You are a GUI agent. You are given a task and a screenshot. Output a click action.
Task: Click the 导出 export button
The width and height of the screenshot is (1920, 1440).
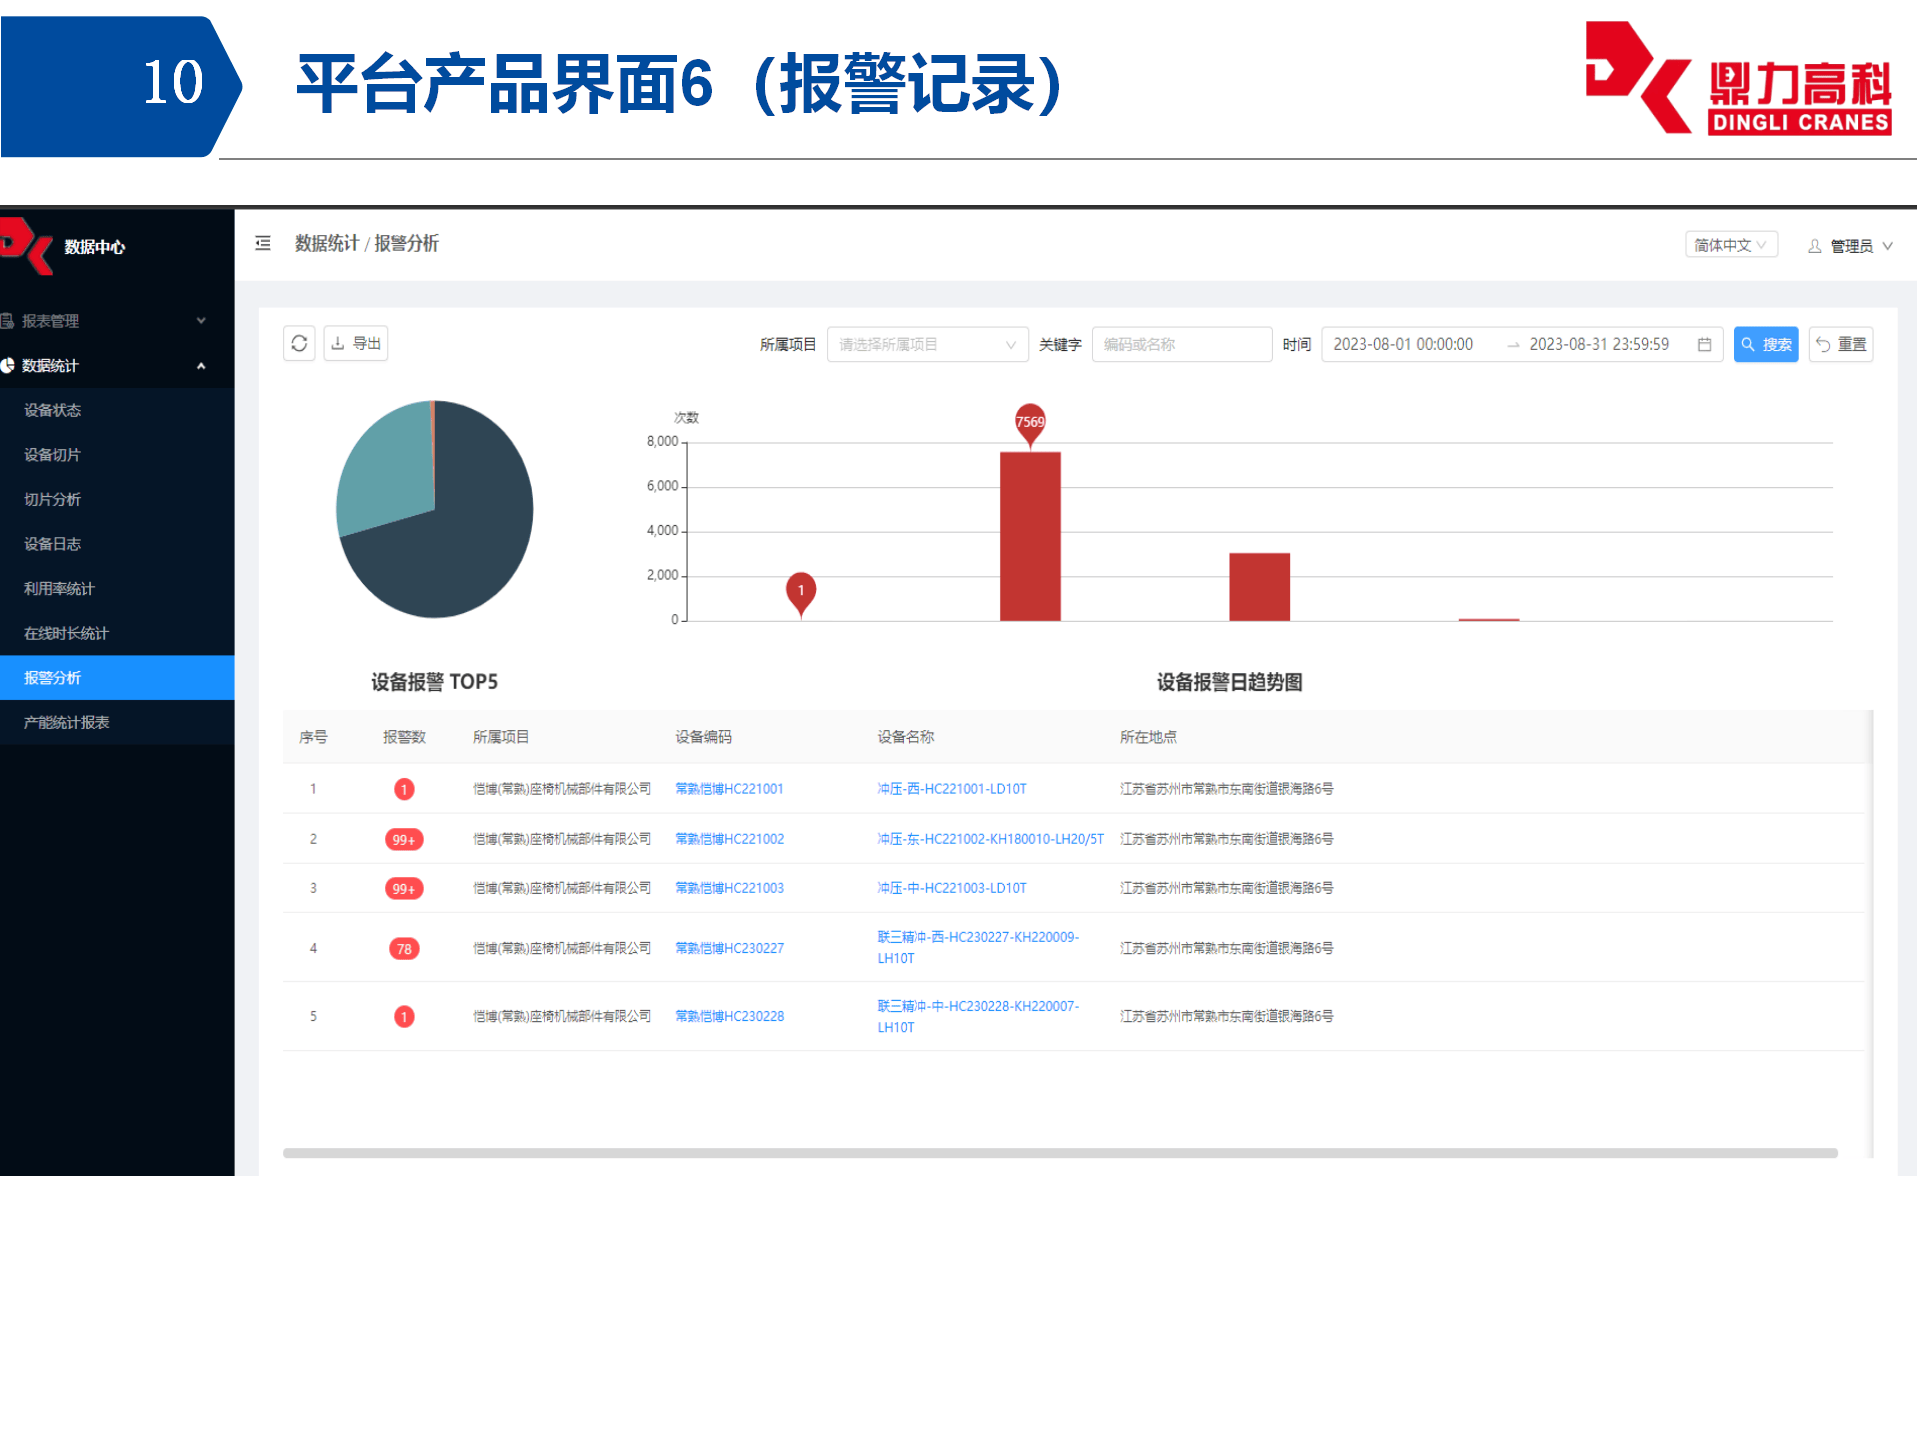356,344
